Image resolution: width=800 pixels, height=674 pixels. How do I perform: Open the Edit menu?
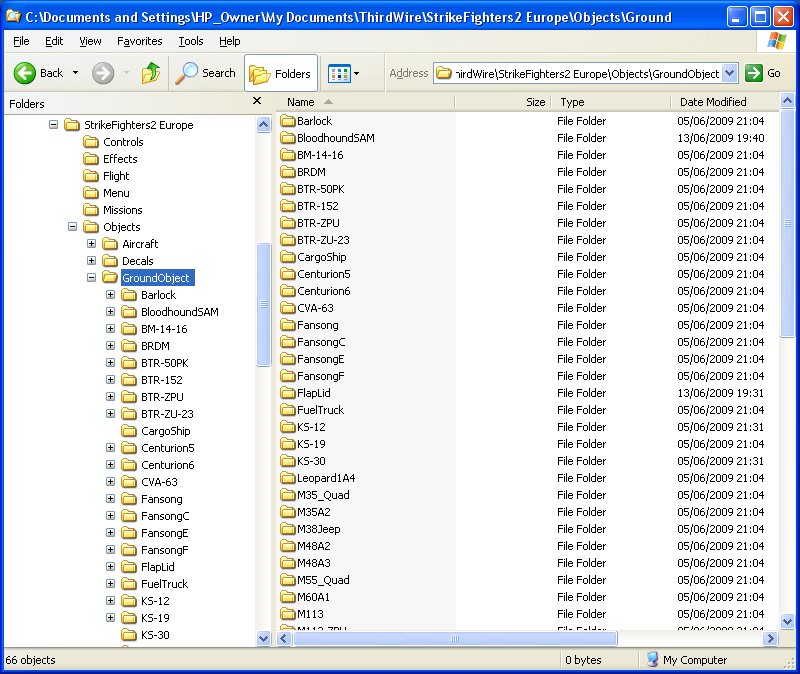click(54, 41)
